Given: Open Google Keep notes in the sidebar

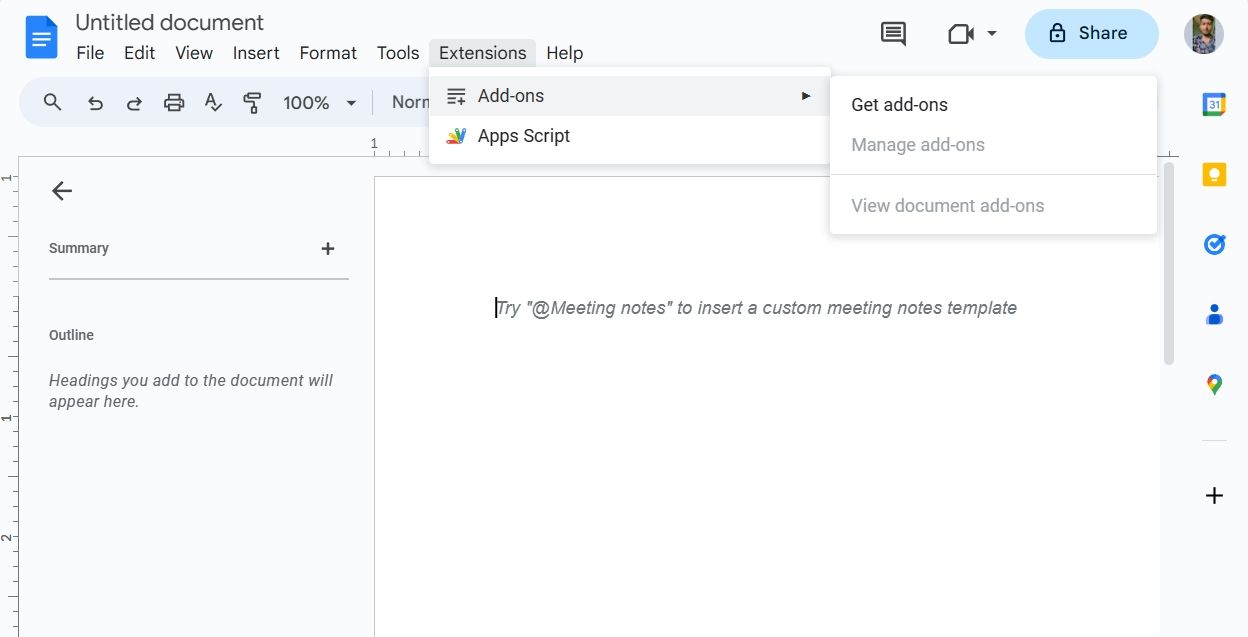Looking at the screenshot, I should [1213, 174].
